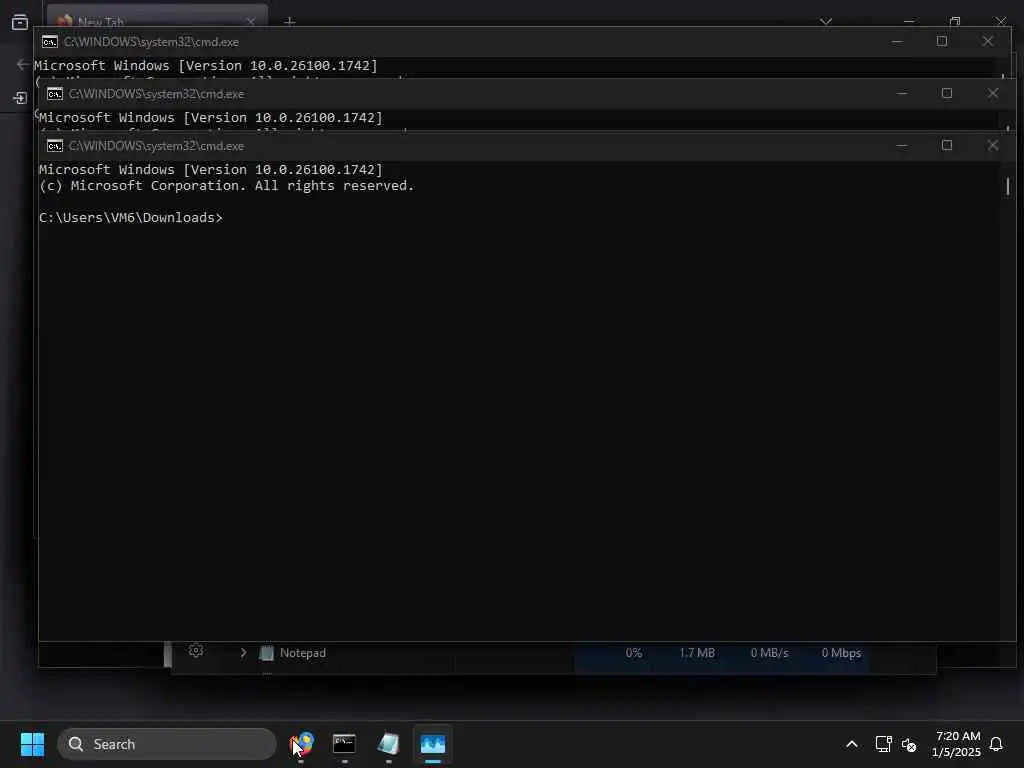Click Notepad's 0 MB/s disk value
The width and height of the screenshot is (1024, 768).
click(x=769, y=652)
